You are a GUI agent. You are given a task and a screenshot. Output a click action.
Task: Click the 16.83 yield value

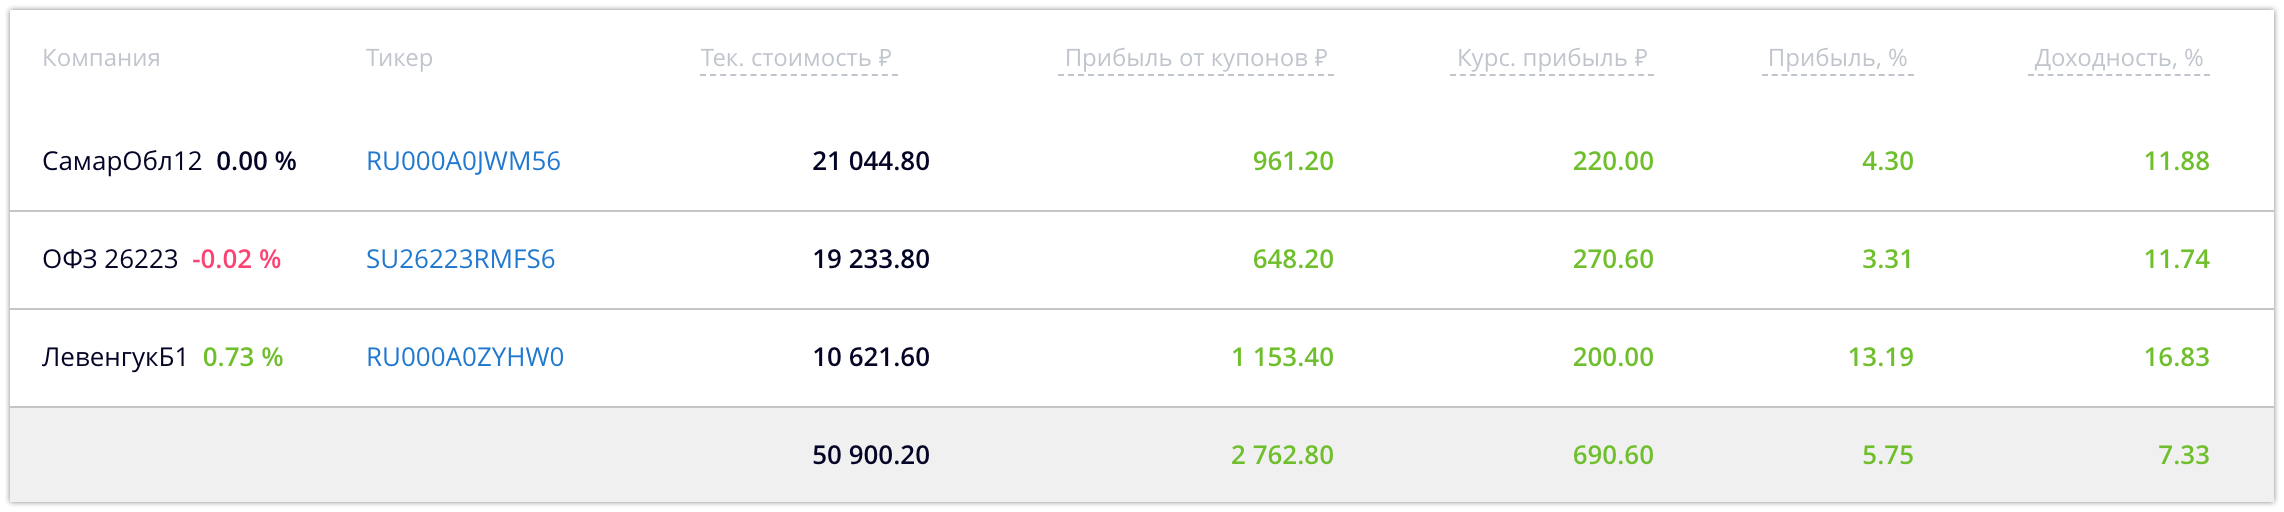point(2176,357)
